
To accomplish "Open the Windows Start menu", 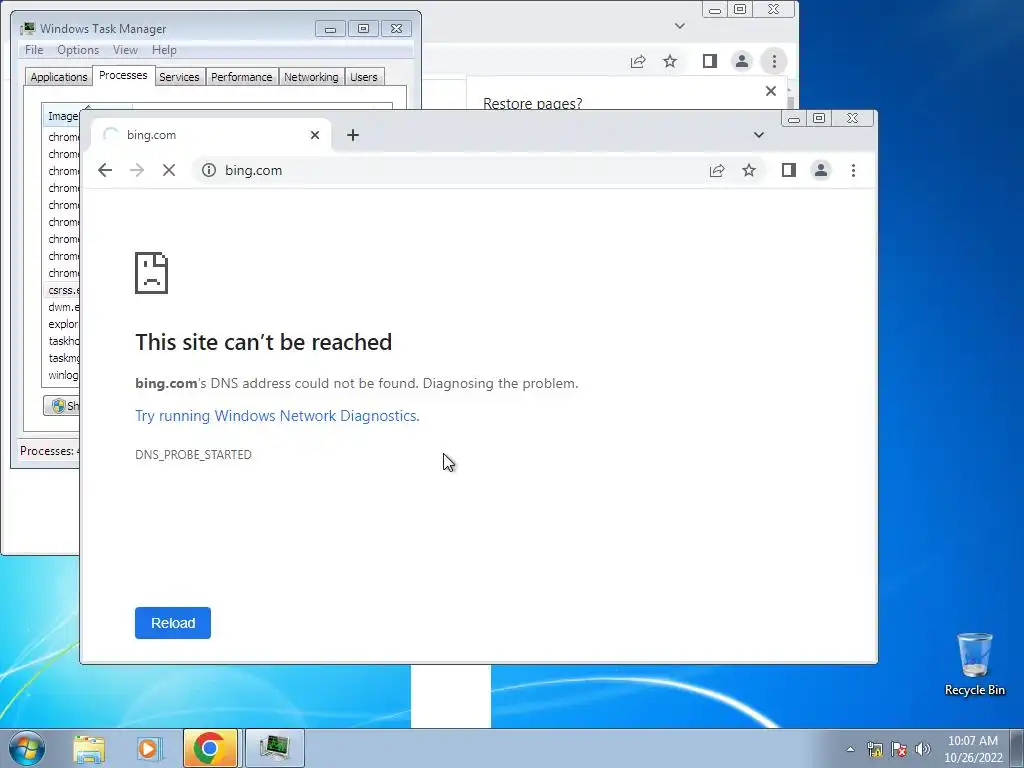I will tap(27, 748).
